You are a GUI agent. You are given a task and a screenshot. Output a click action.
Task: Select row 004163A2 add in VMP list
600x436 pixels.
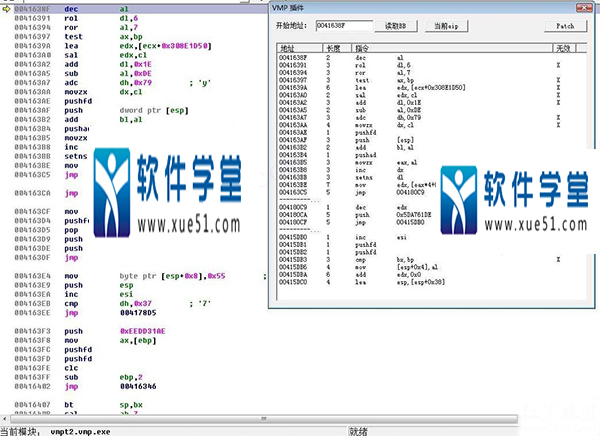[432, 103]
